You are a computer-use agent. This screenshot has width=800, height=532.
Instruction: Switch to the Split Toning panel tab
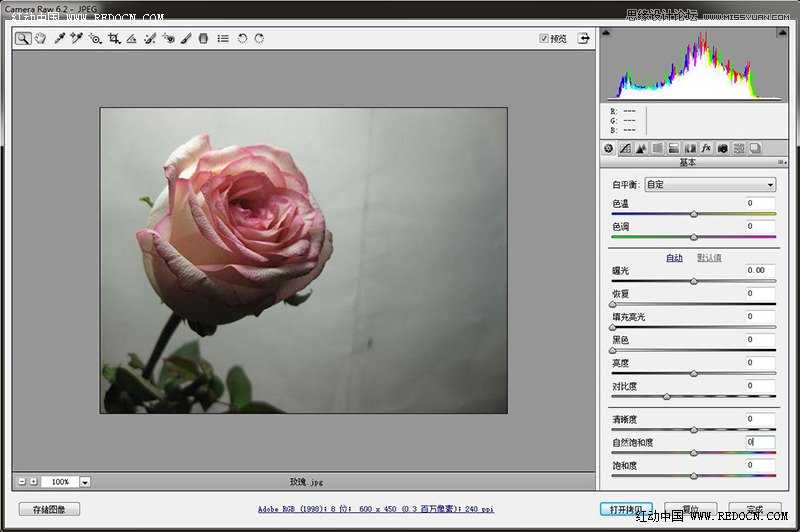point(673,148)
